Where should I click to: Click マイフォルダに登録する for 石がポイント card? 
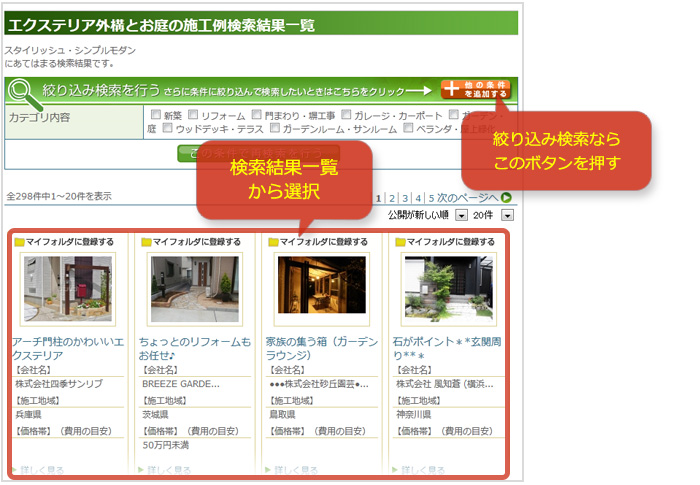(x=450, y=242)
